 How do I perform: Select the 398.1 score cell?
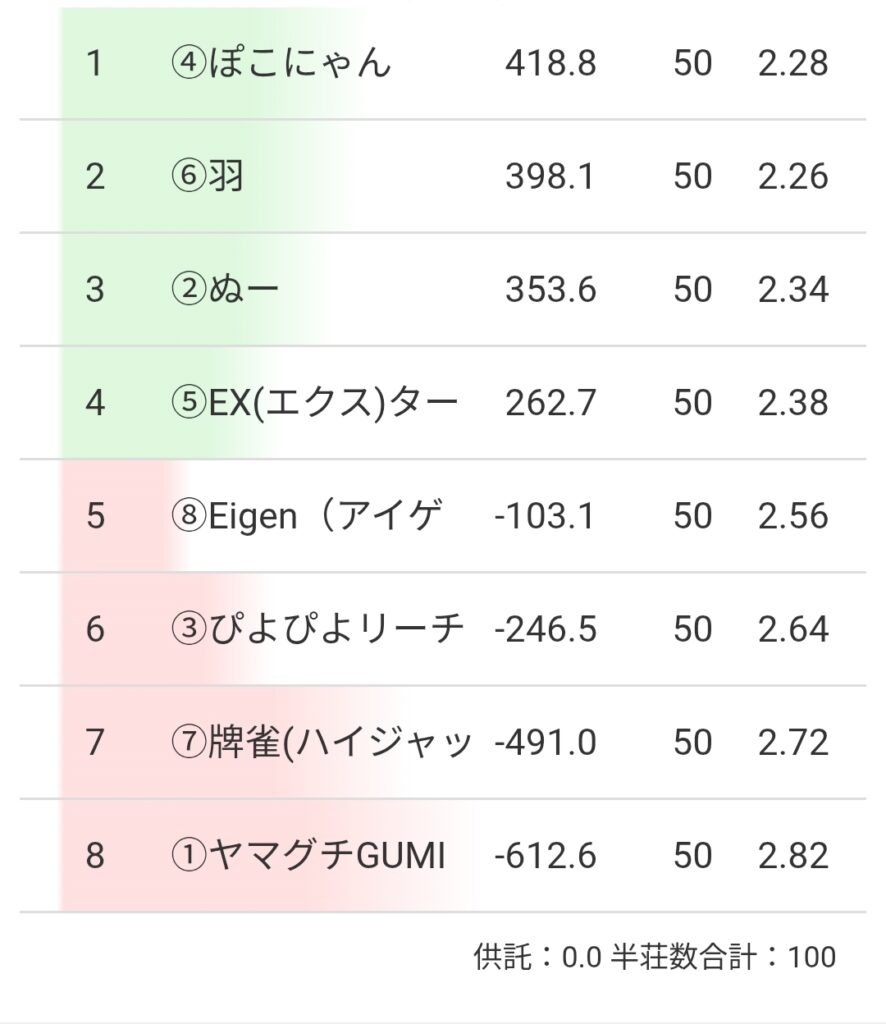[x=550, y=177]
